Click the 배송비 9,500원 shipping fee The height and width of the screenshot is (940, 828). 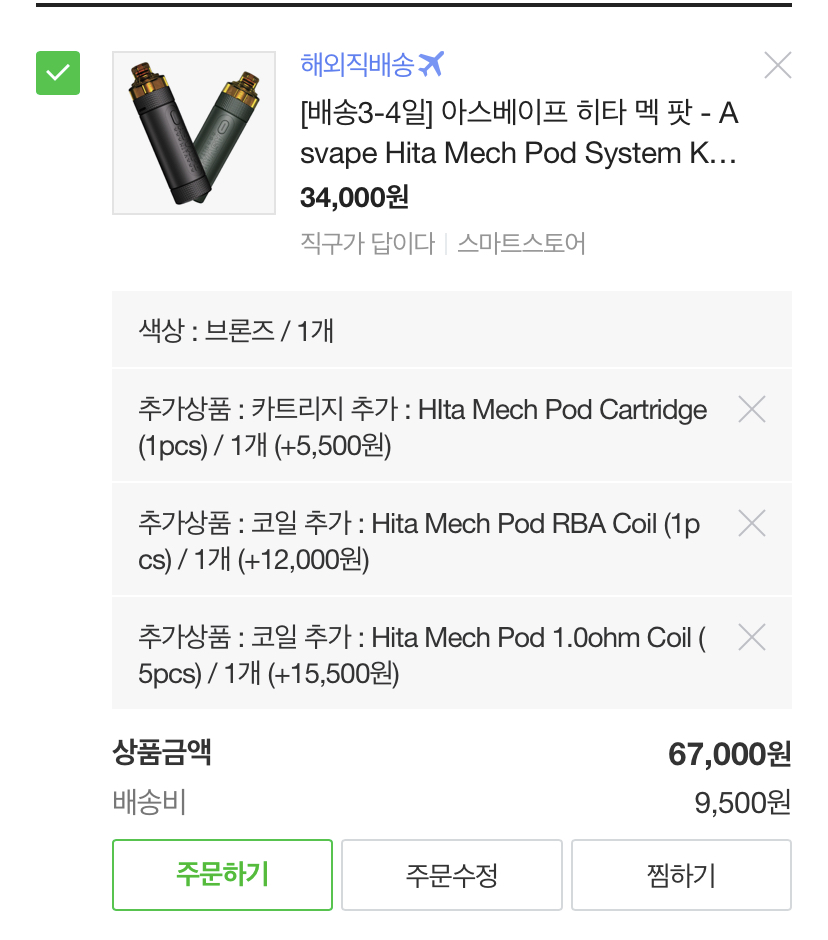[743, 803]
